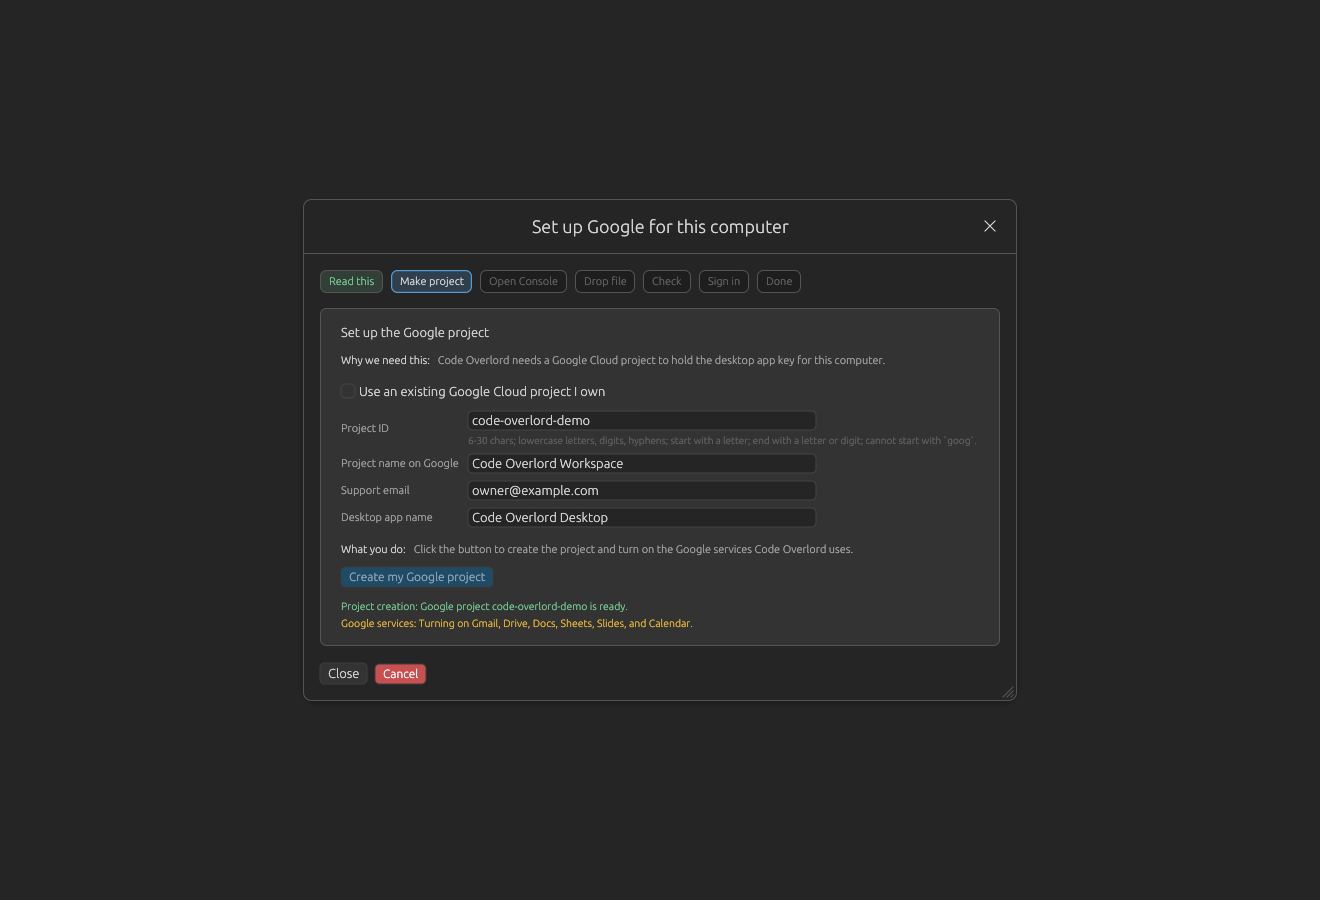Click the Desktop app name label
Screen dimensions: 1320x900
[387, 517]
